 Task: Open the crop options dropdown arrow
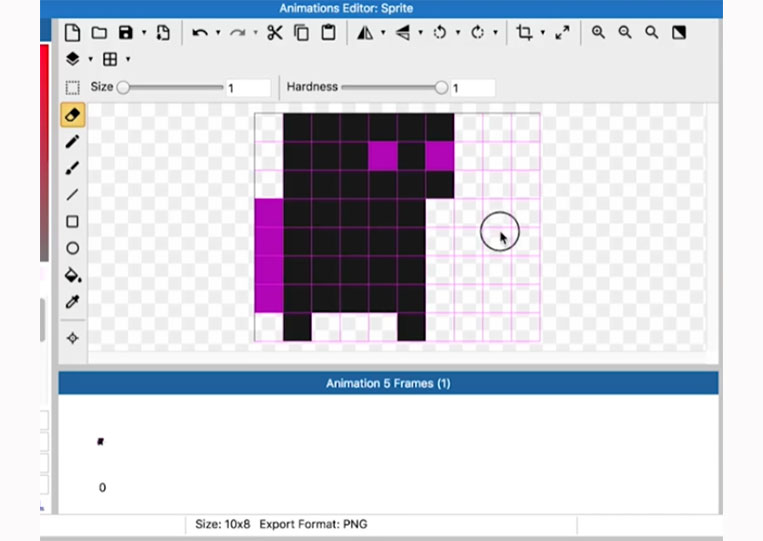(543, 33)
